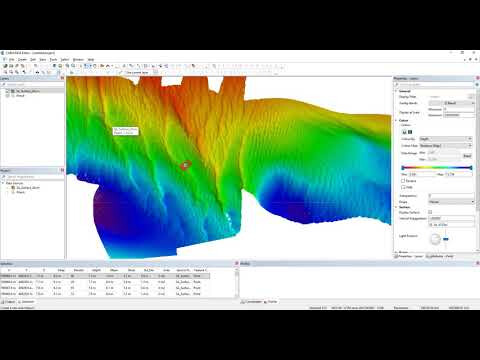Toggle visibility checkbox of Sd_Surface_50cm layer
Screen dimensions: 480x360
pos(8,91)
